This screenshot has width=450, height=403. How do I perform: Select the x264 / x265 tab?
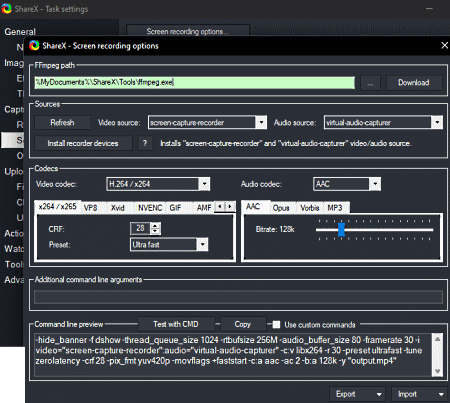pos(58,207)
